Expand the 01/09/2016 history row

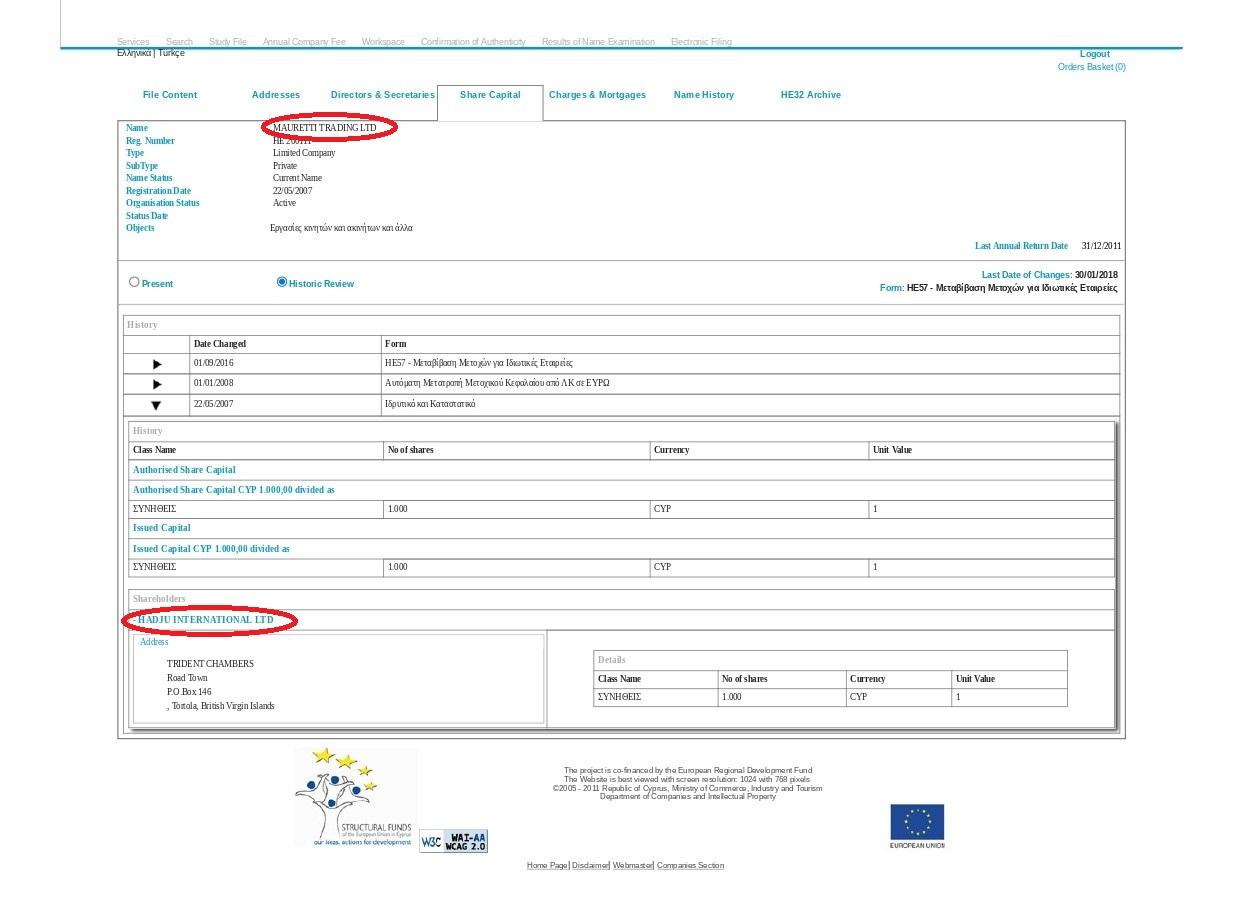[157, 364]
